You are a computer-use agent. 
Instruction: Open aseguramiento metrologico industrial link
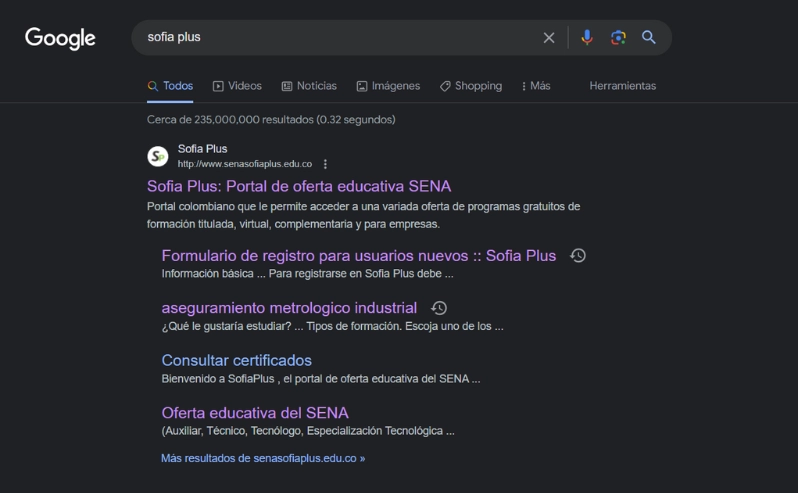(x=289, y=308)
